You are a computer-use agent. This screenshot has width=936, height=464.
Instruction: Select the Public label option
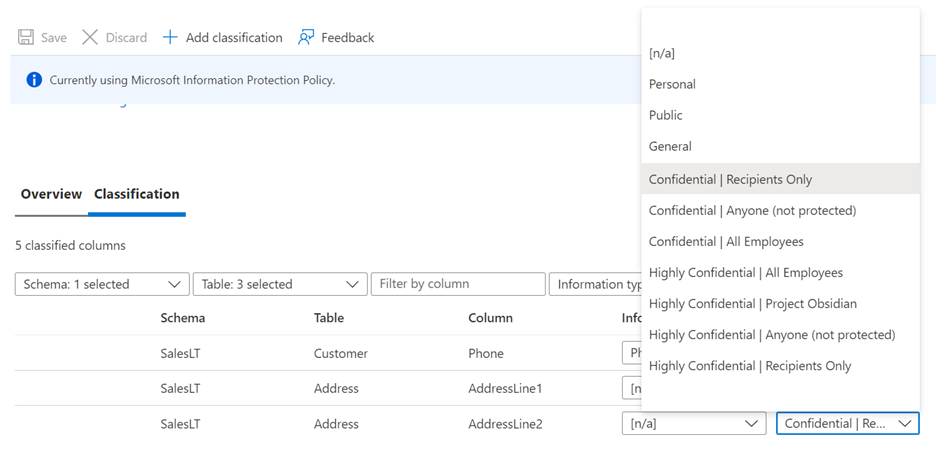tap(666, 115)
